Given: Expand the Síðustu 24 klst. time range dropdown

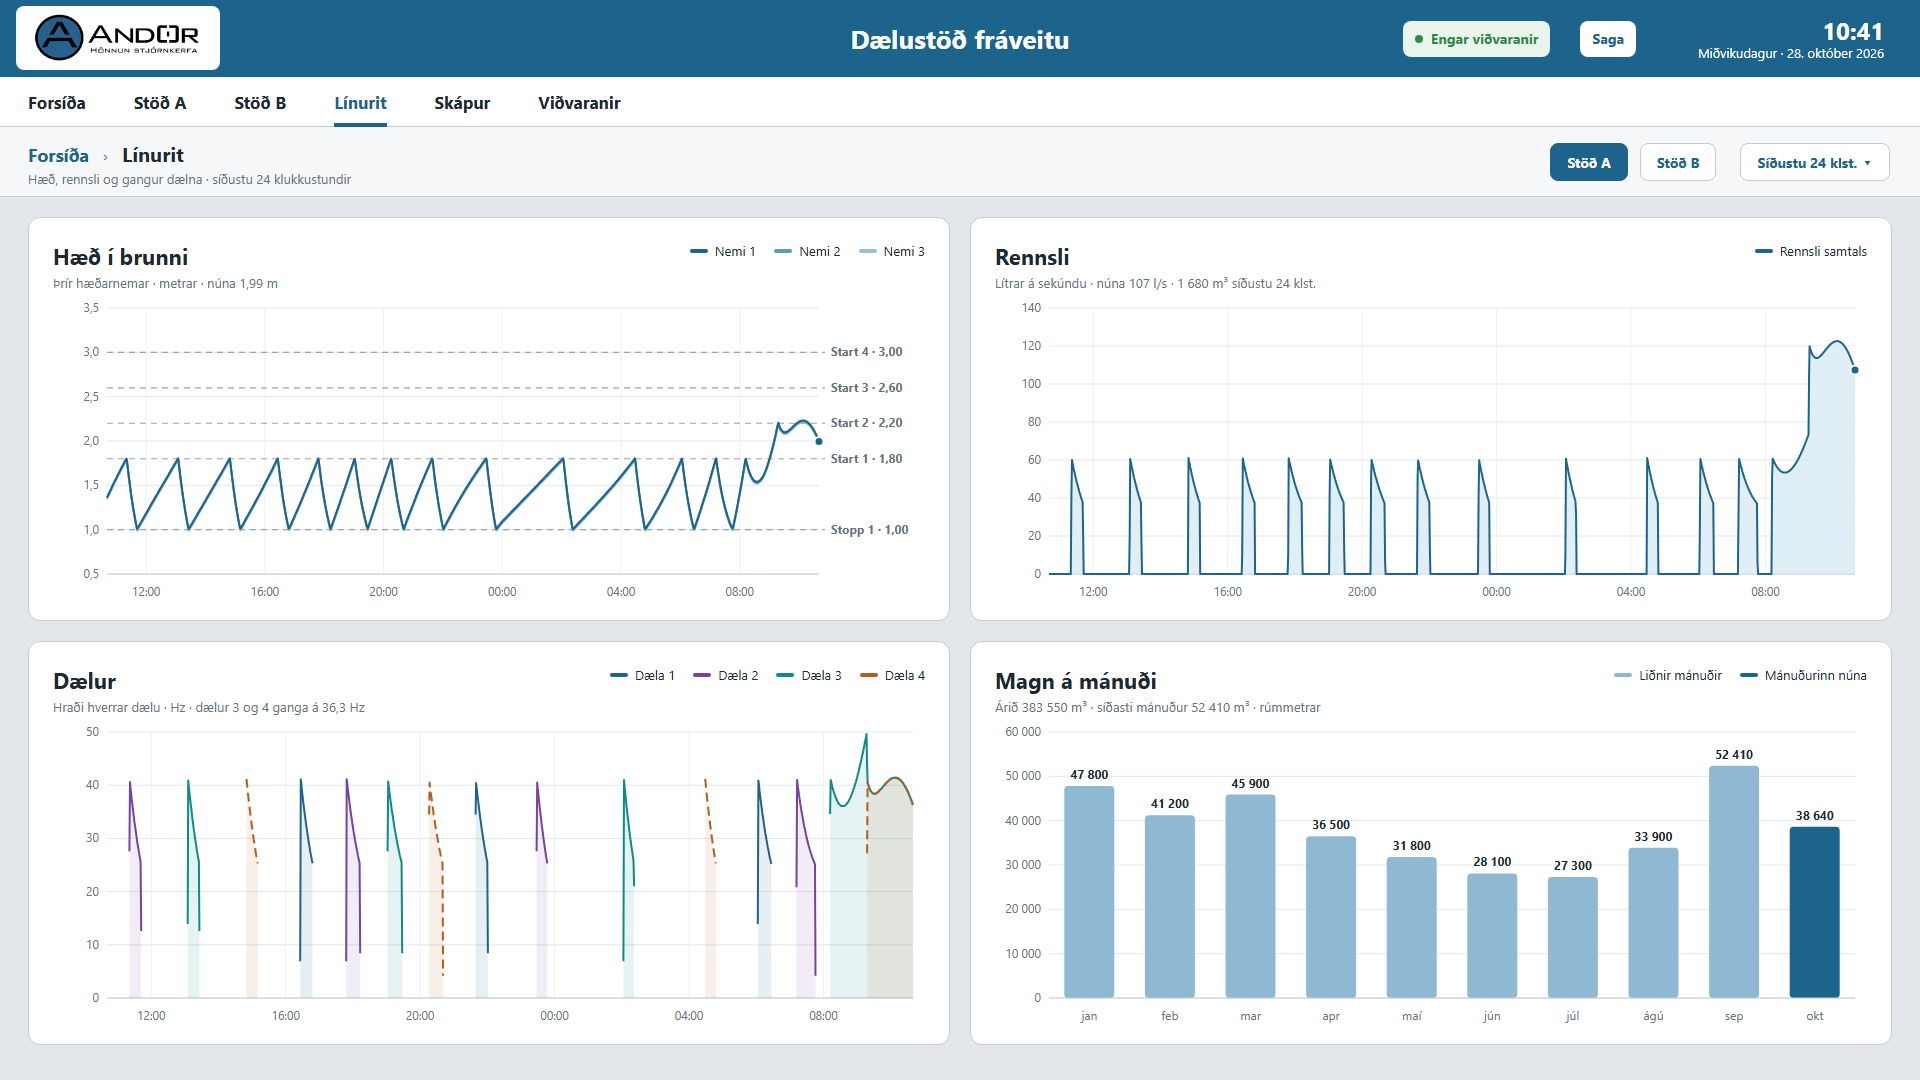Looking at the screenshot, I should pyautogui.click(x=1815, y=162).
